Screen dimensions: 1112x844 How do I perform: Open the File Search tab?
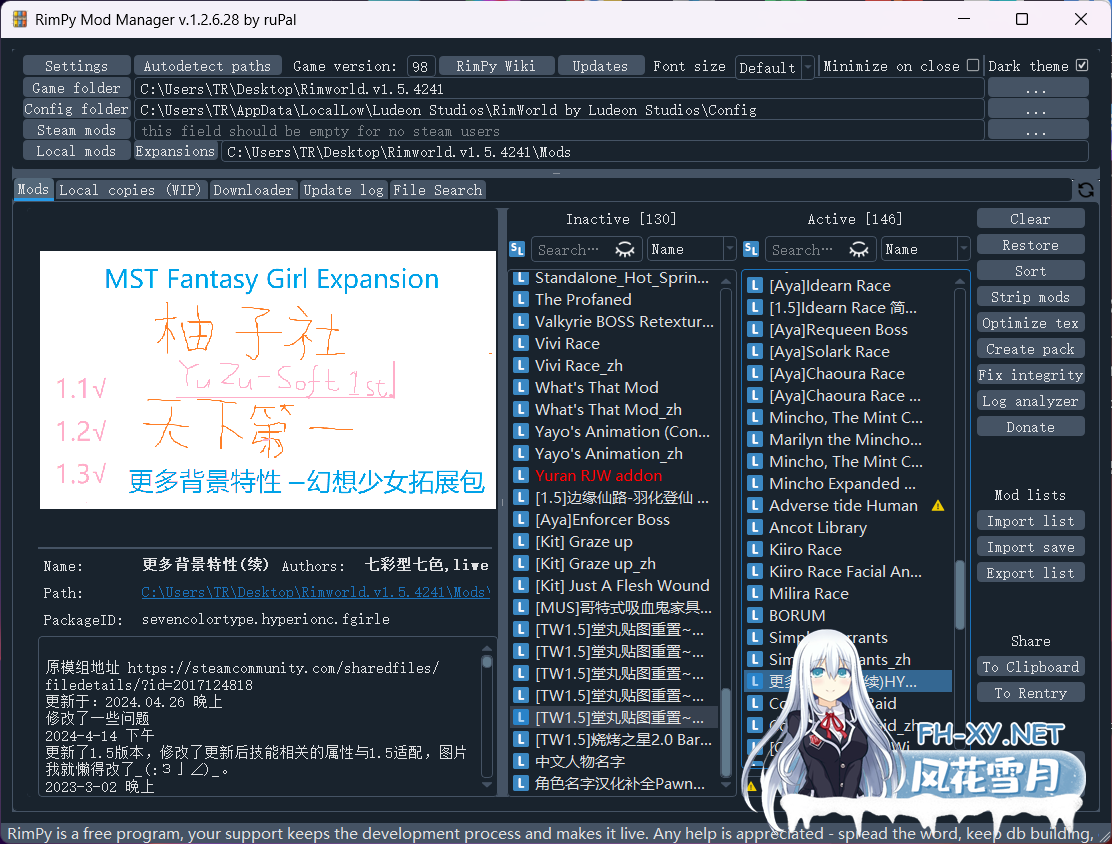(437, 190)
